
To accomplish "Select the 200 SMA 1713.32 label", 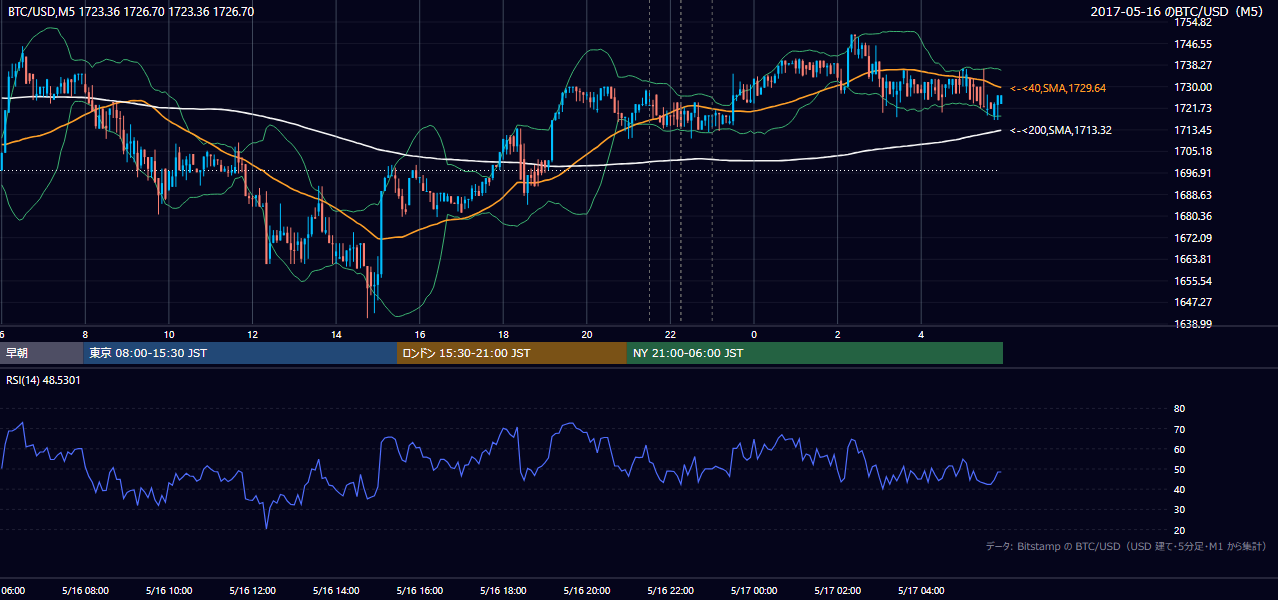I will (x=1061, y=130).
